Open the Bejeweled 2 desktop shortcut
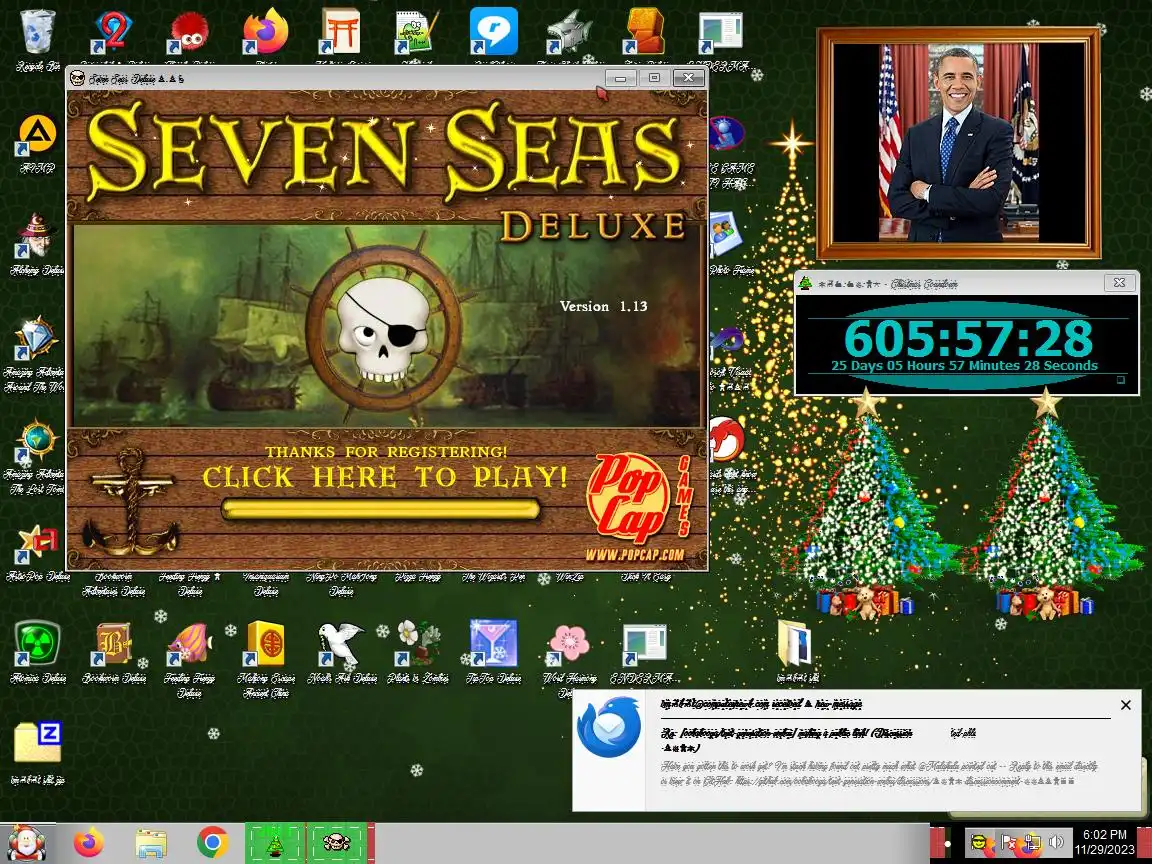Viewport: 1152px width, 864px height. [x=112, y=32]
